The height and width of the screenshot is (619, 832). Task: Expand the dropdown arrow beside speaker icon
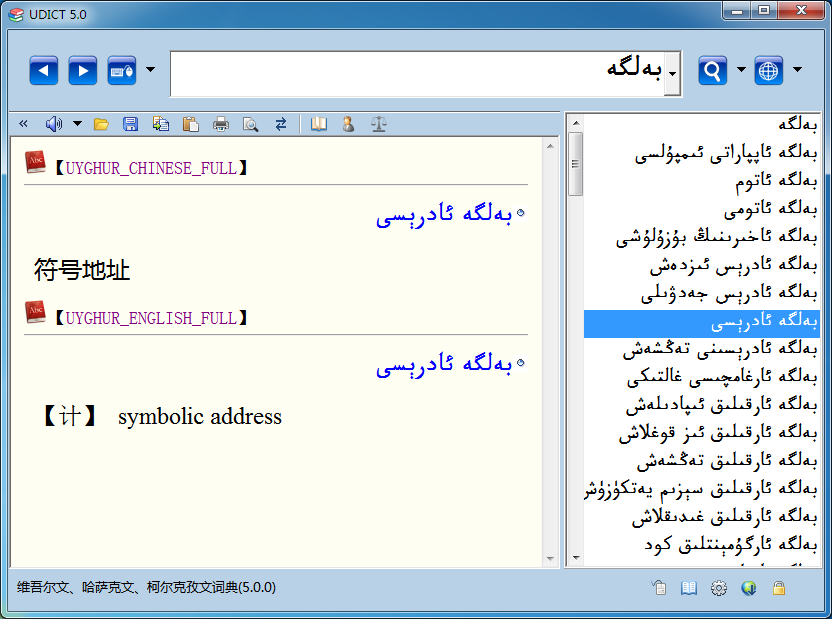[x=77, y=124]
